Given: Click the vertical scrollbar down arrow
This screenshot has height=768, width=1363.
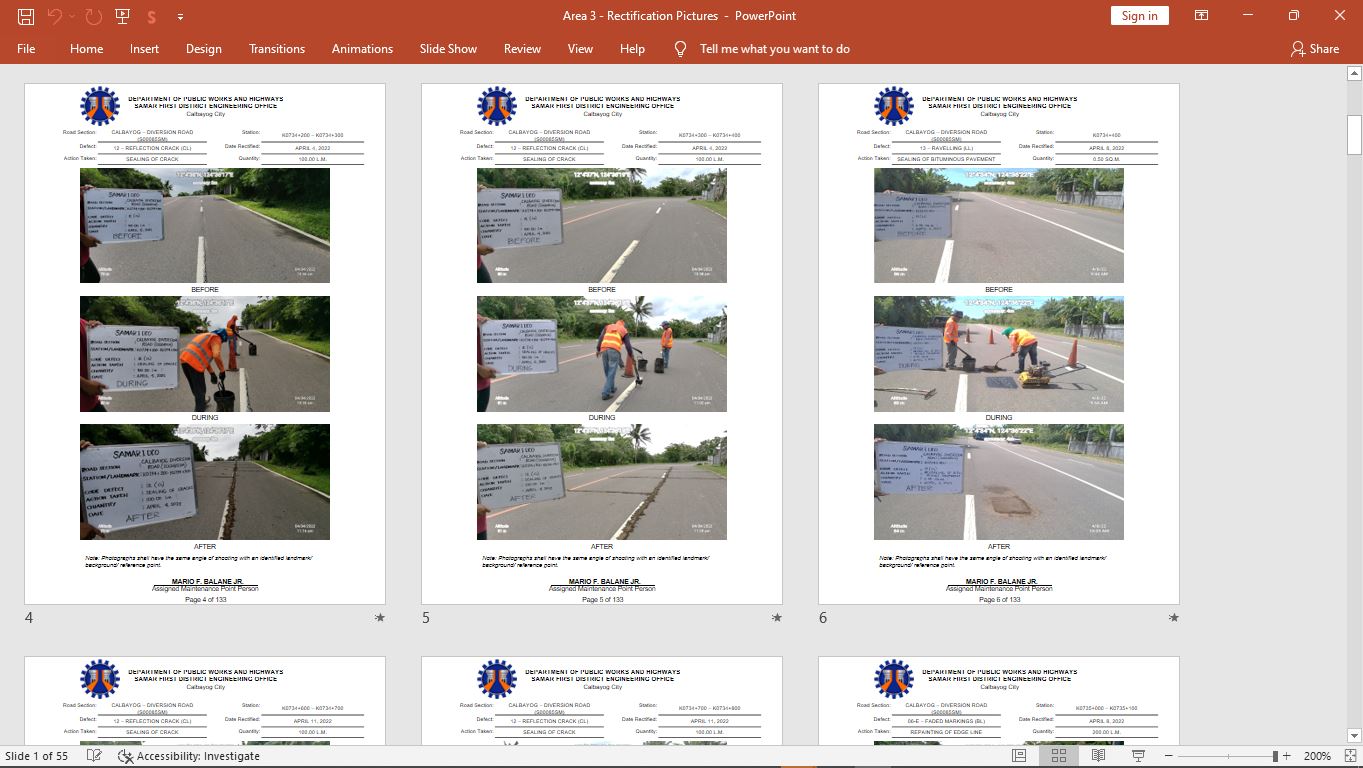Looking at the screenshot, I should coord(1355,737).
